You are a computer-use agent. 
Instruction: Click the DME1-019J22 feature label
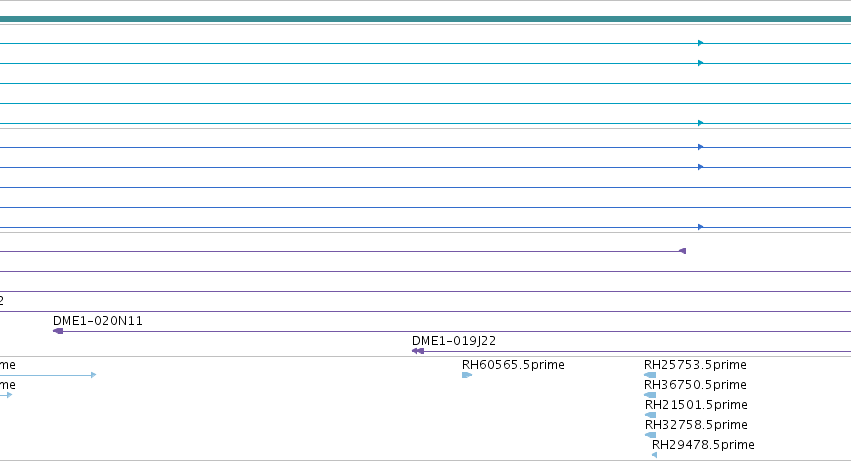pos(454,341)
